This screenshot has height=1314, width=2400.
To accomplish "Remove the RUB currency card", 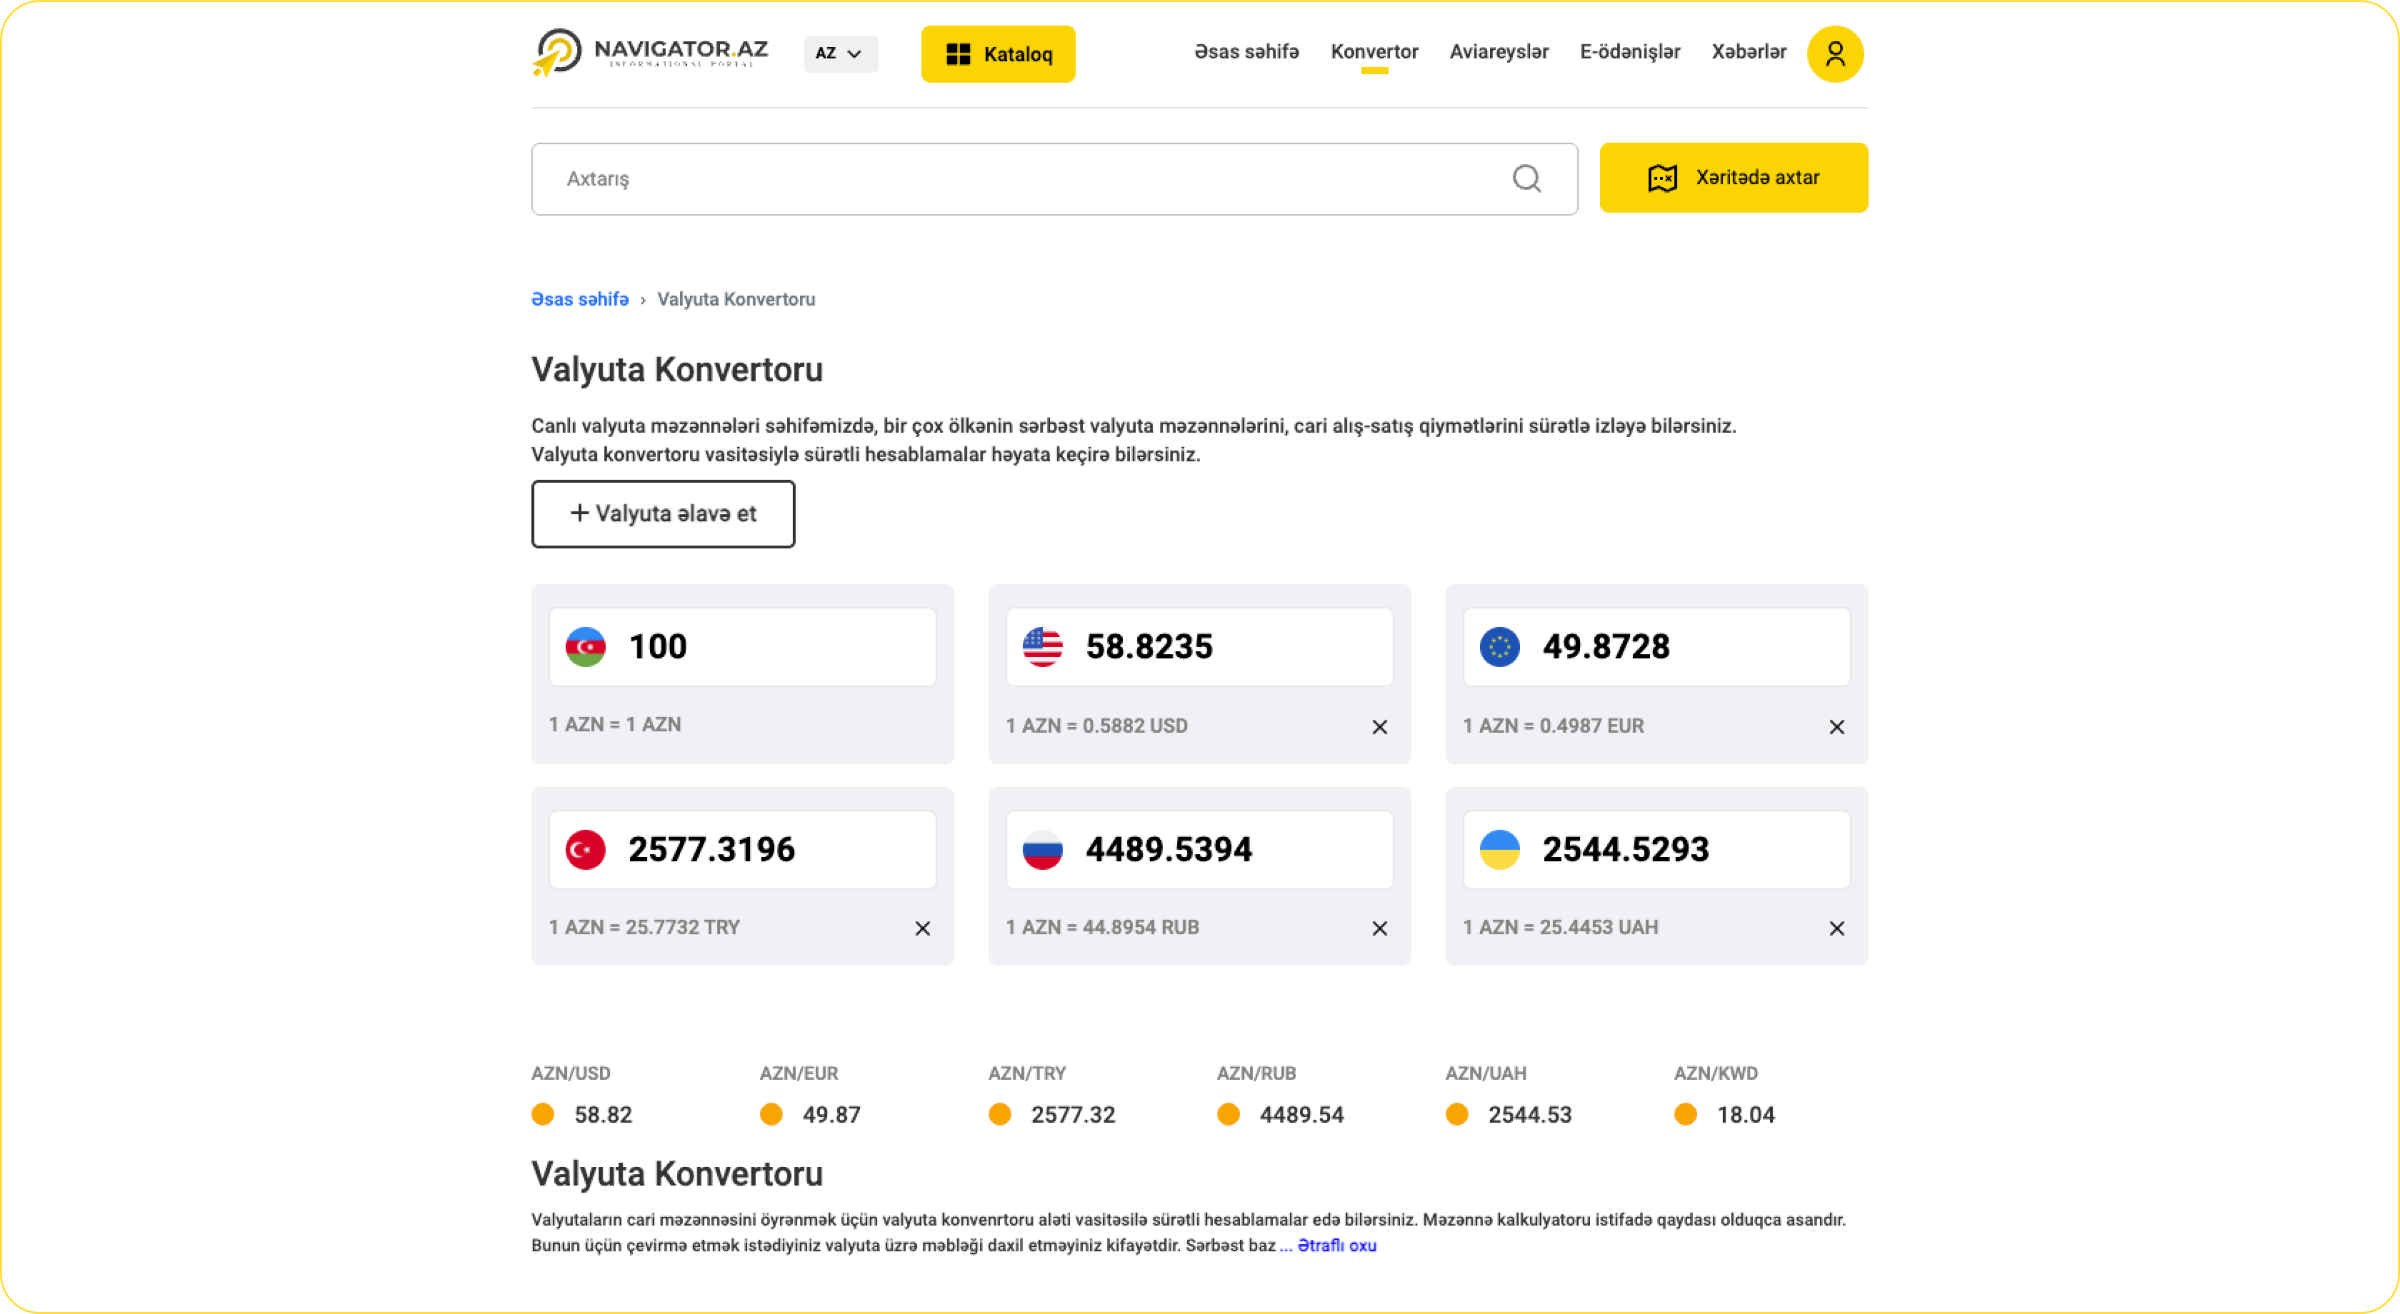I will [1379, 929].
